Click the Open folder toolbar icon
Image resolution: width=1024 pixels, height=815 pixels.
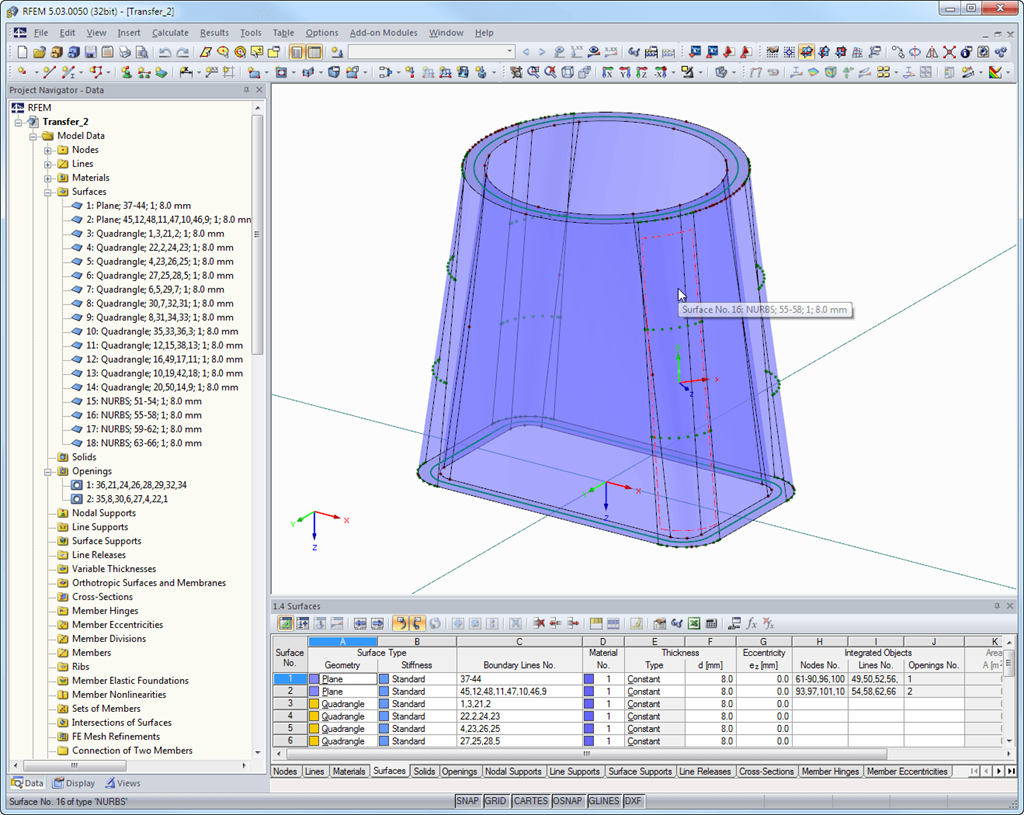coord(38,52)
